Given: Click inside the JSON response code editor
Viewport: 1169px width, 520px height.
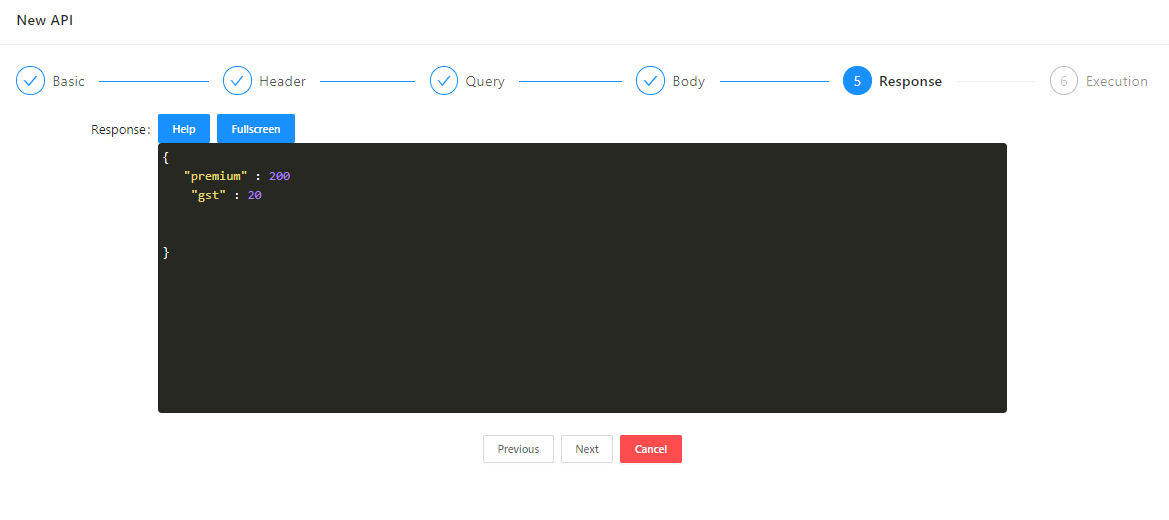Looking at the screenshot, I should coord(582,278).
